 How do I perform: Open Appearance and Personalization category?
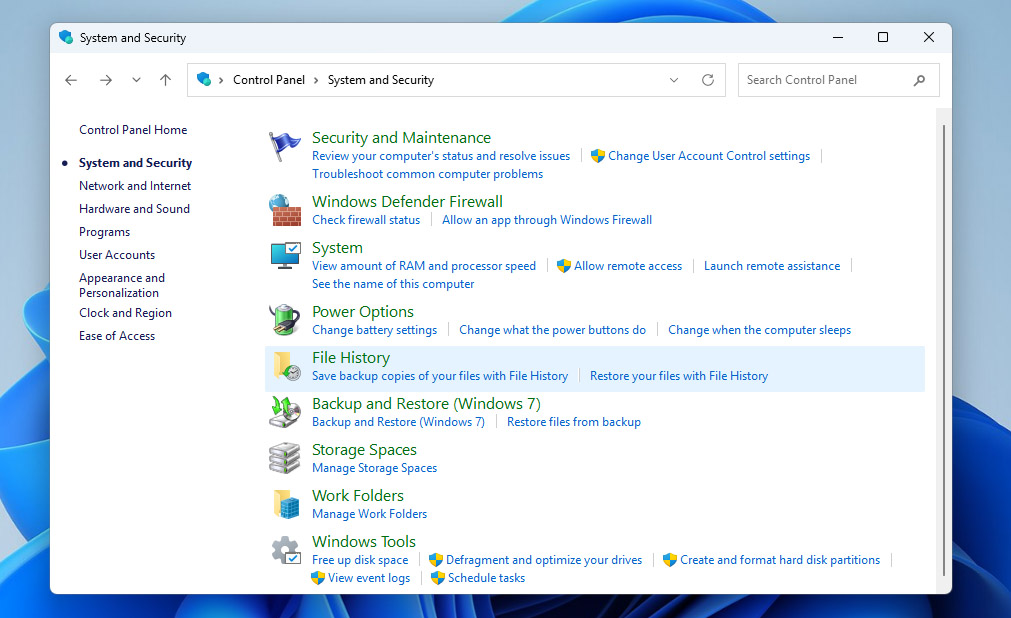click(x=122, y=285)
